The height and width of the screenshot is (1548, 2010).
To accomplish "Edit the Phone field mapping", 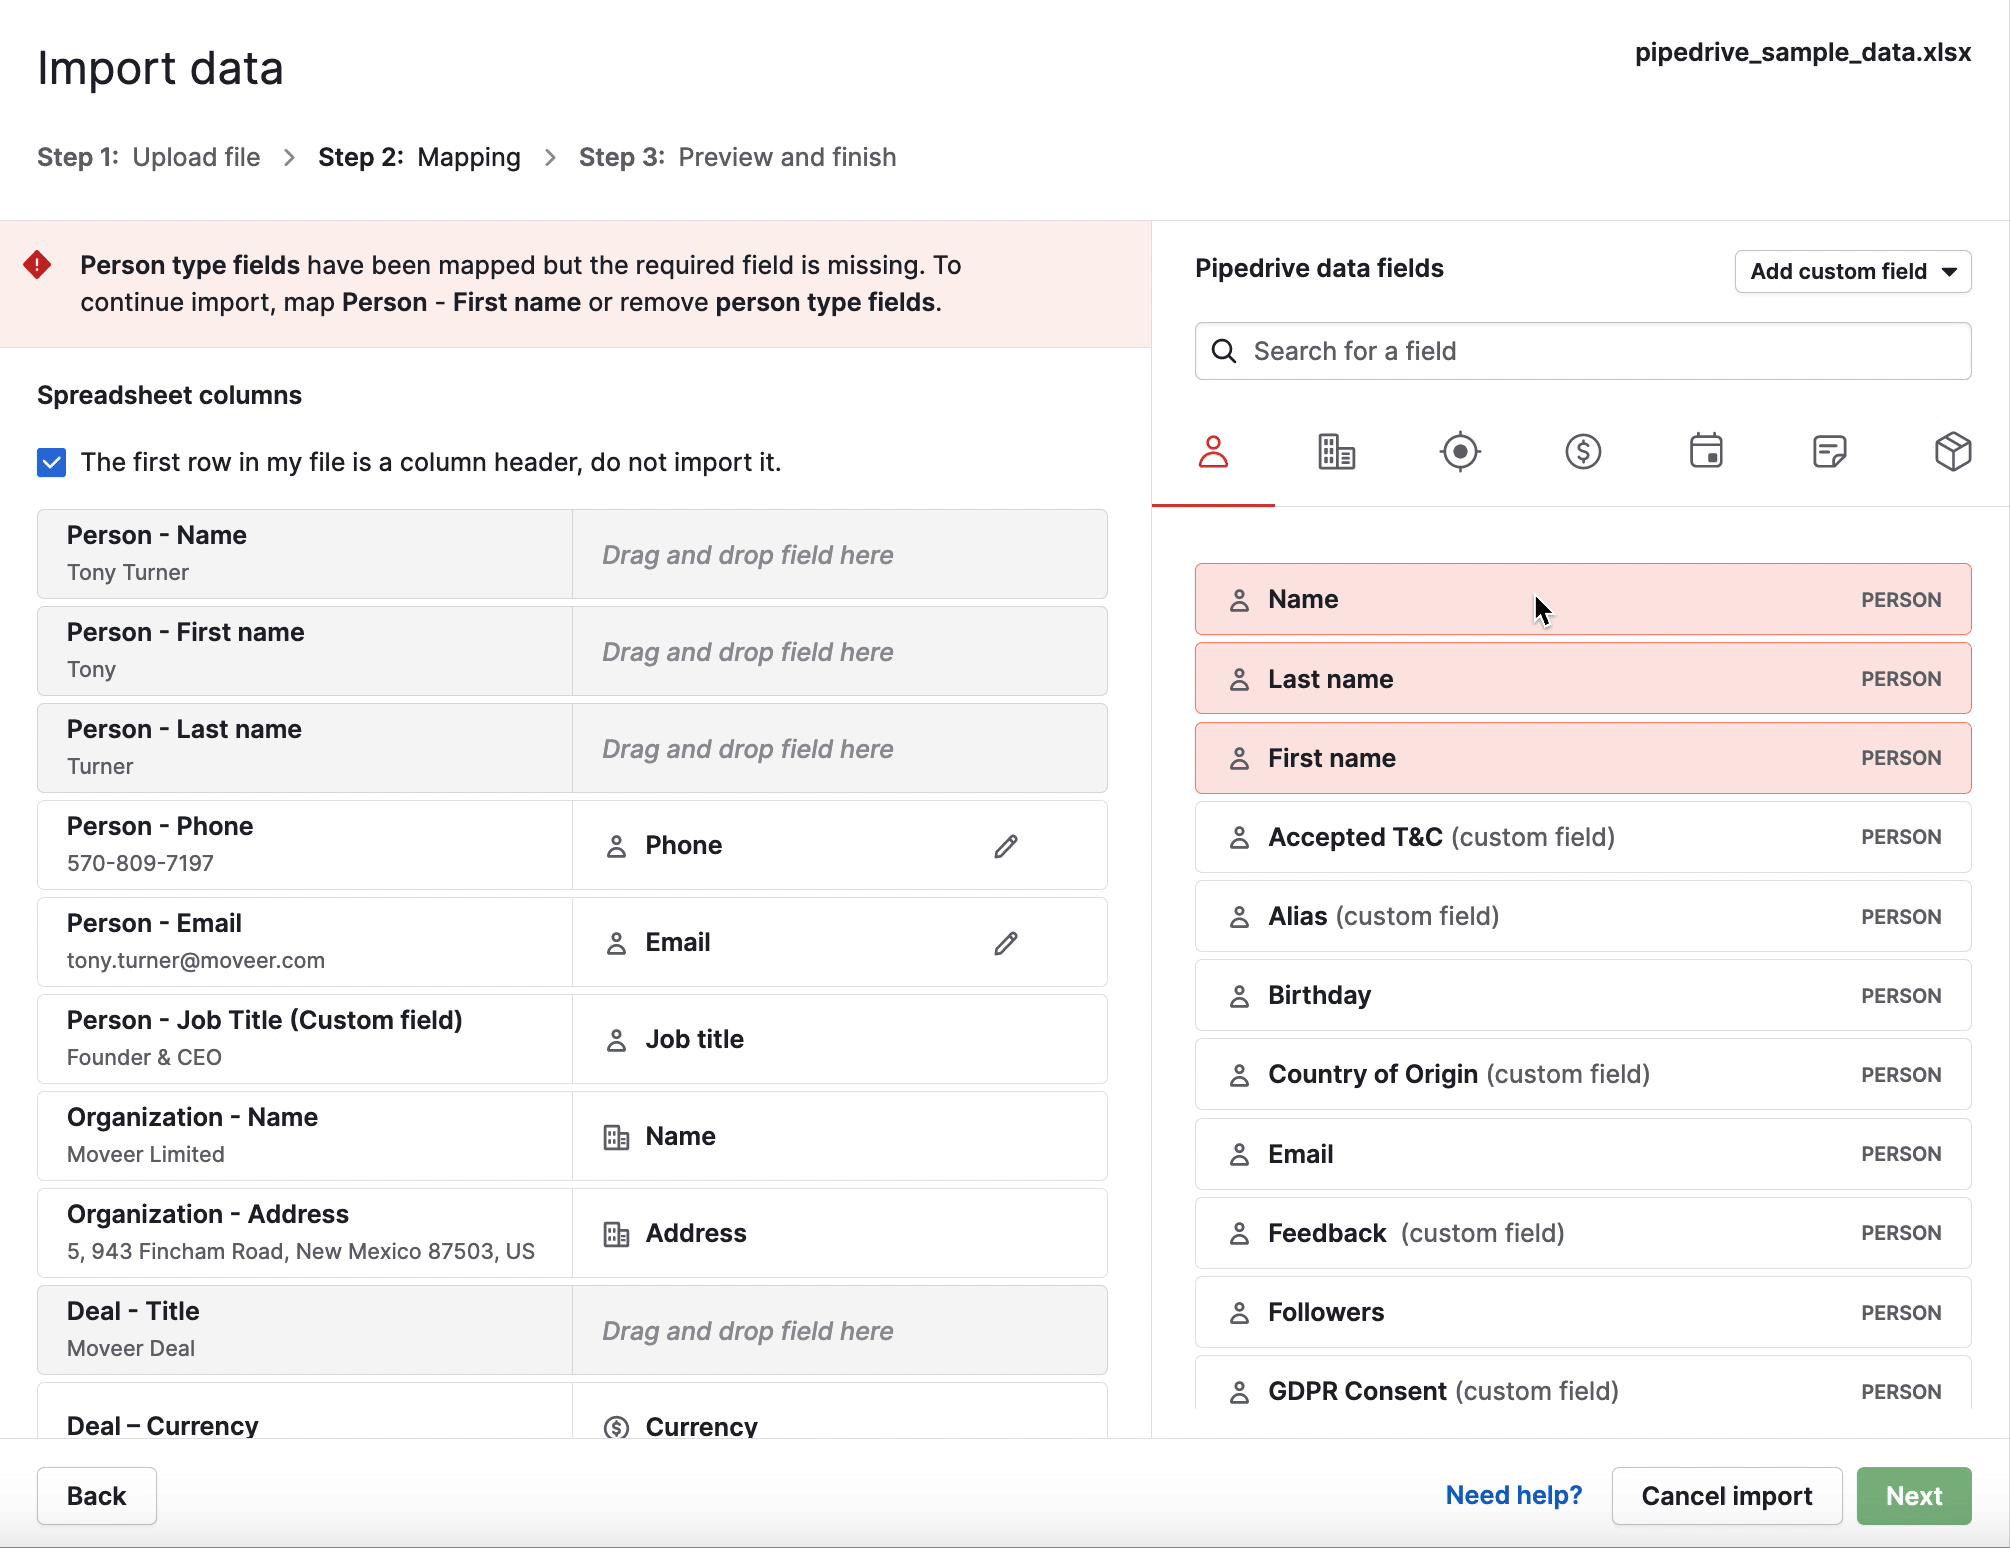I will (x=1005, y=845).
